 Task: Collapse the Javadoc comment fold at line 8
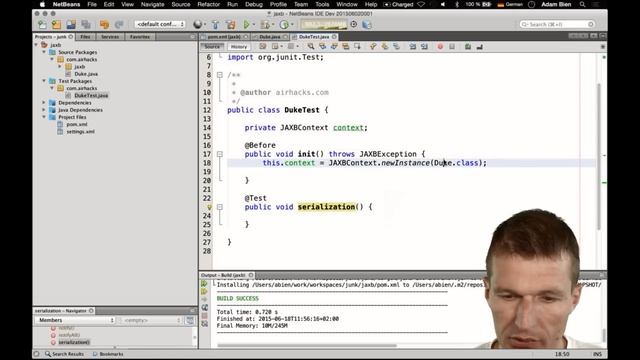click(220, 75)
